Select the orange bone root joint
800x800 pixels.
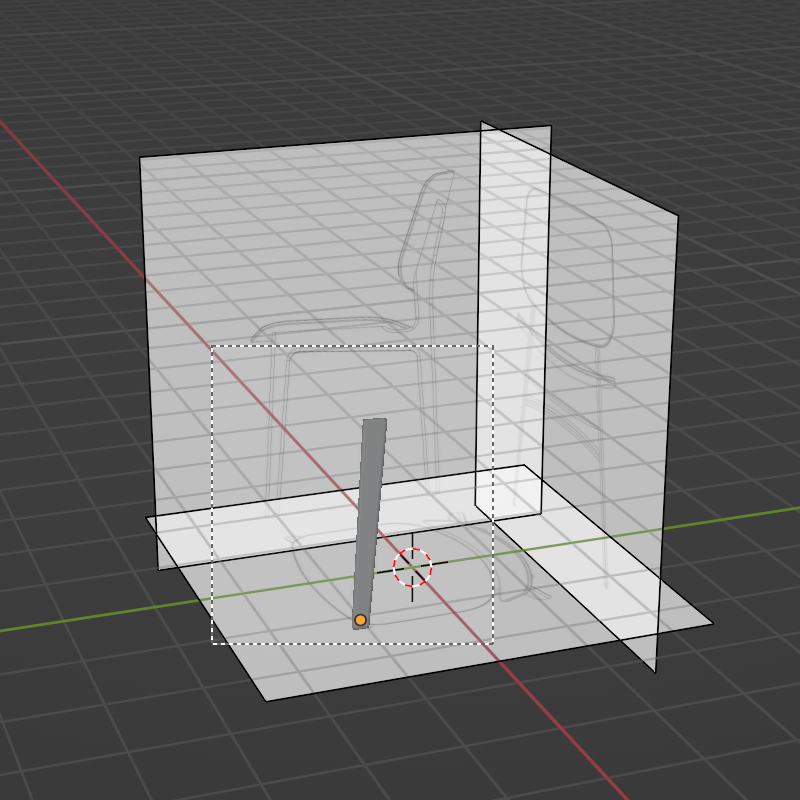[360, 620]
